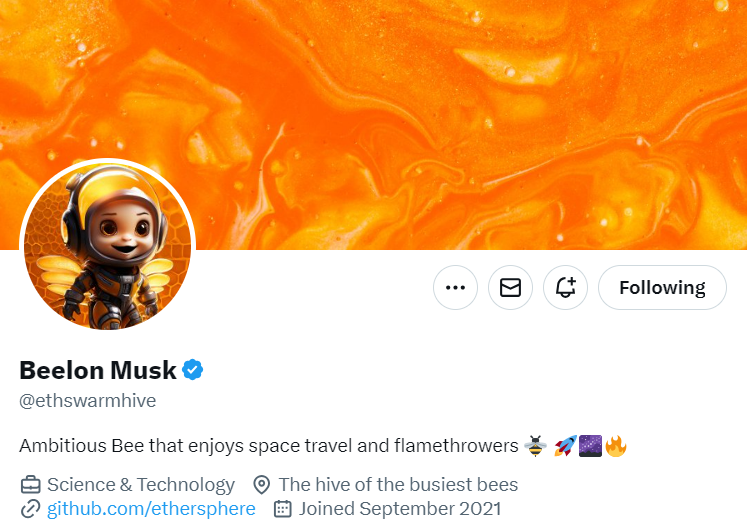Image resolution: width=747 pixels, height=527 pixels.
Task: Click the fire emoji in the bio
Action: (x=616, y=445)
